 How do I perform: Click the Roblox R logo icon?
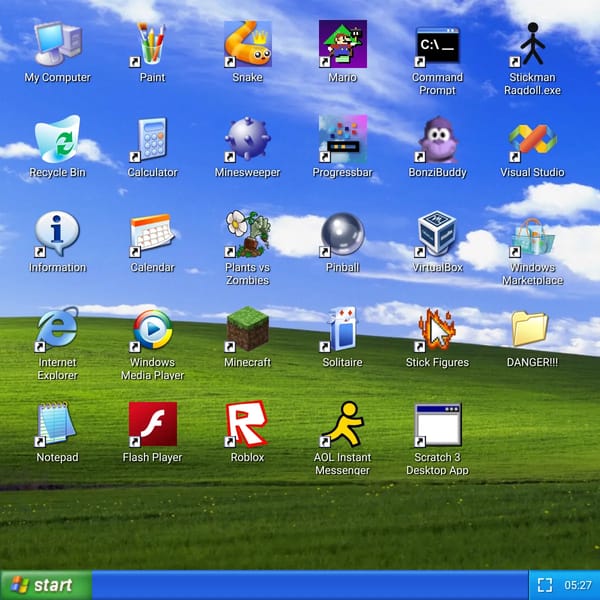(247, 424)
